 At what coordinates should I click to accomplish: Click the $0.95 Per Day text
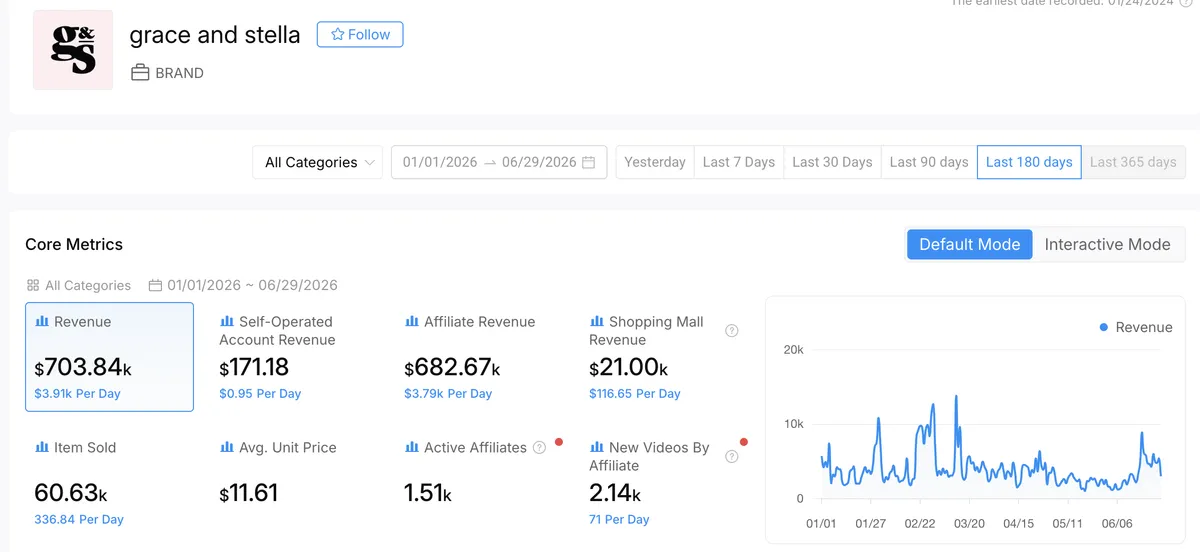(260, 394)
